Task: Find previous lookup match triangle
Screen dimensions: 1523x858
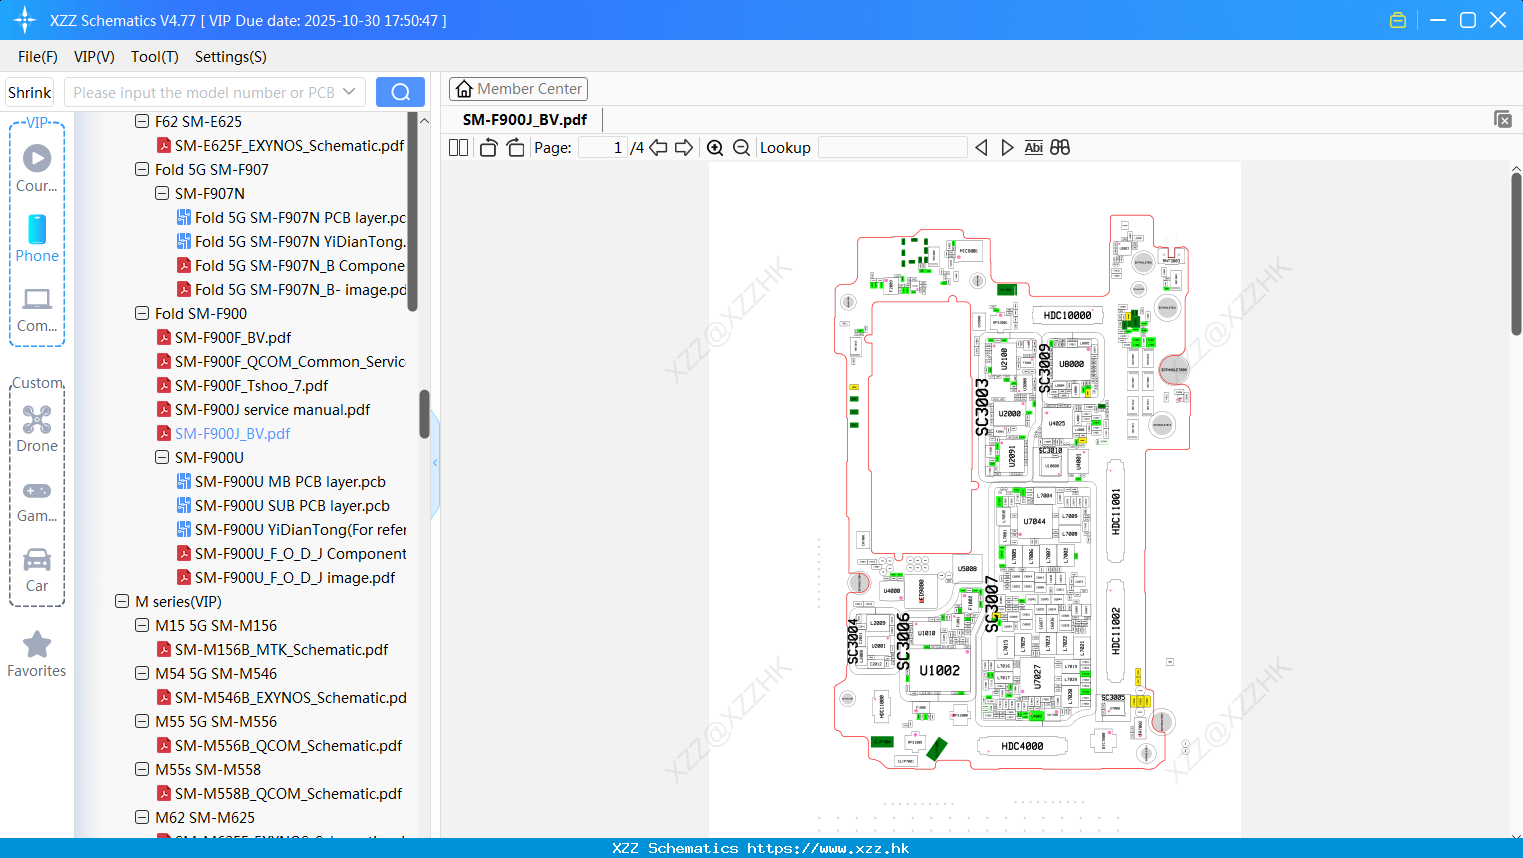Action: 981,147
